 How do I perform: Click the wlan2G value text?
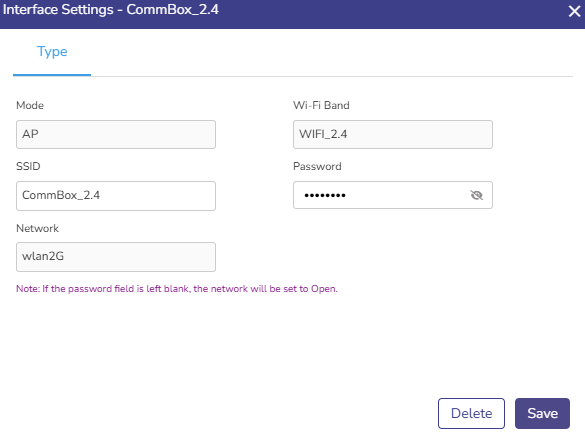coord(43,256)
